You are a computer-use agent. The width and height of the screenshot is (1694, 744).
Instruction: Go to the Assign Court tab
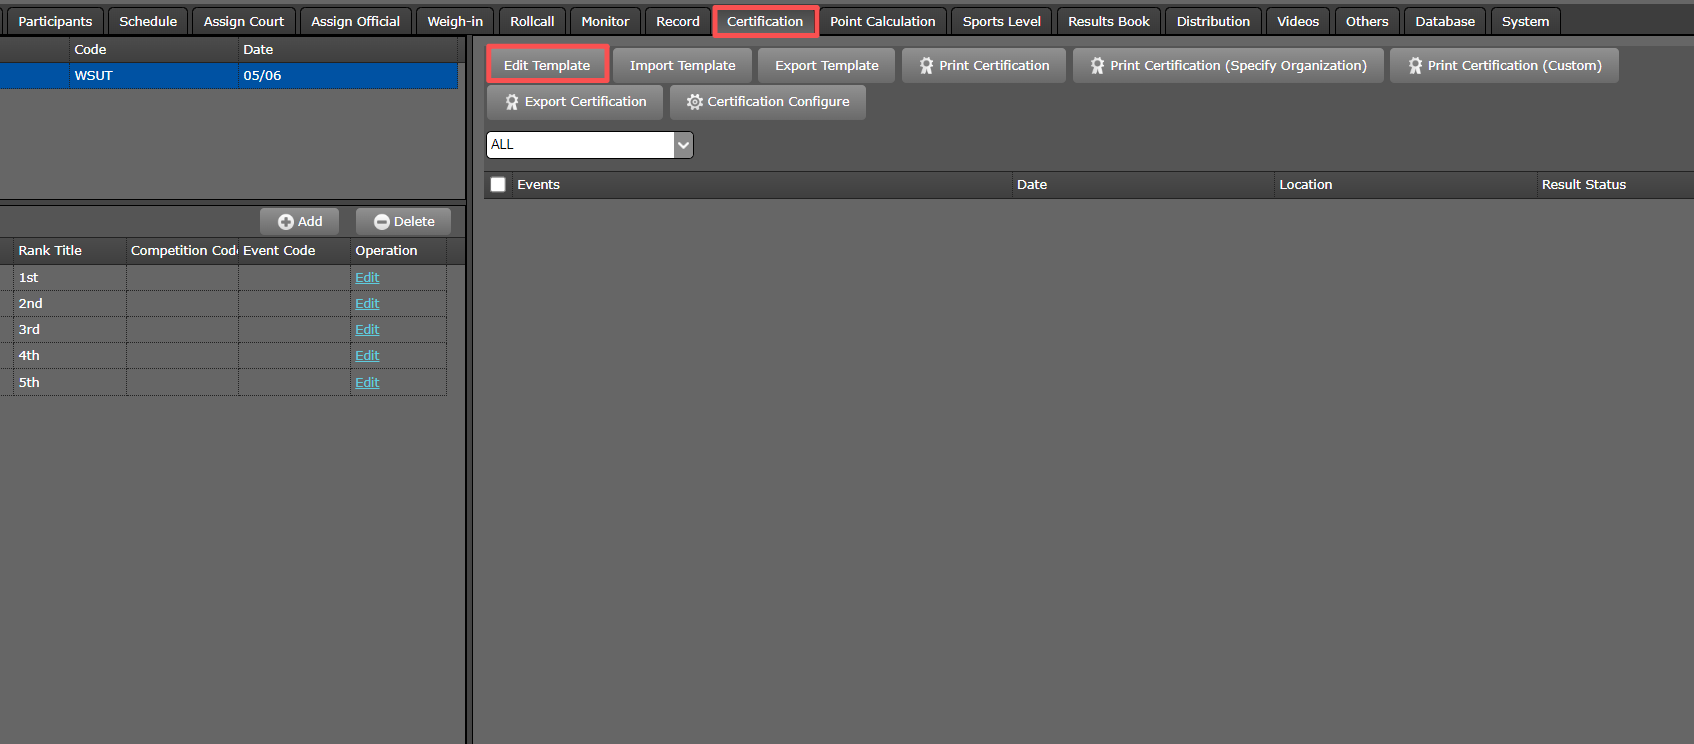pyautogui.click(x=244, y=21)
